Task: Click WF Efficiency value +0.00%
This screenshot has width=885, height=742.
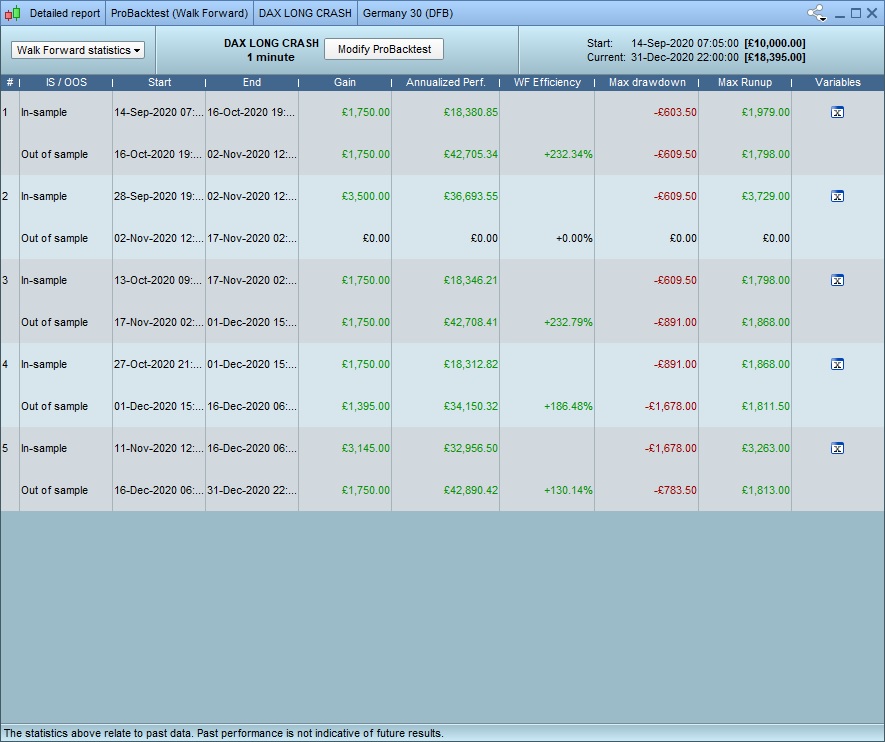Action: click(x=574, y=238)
